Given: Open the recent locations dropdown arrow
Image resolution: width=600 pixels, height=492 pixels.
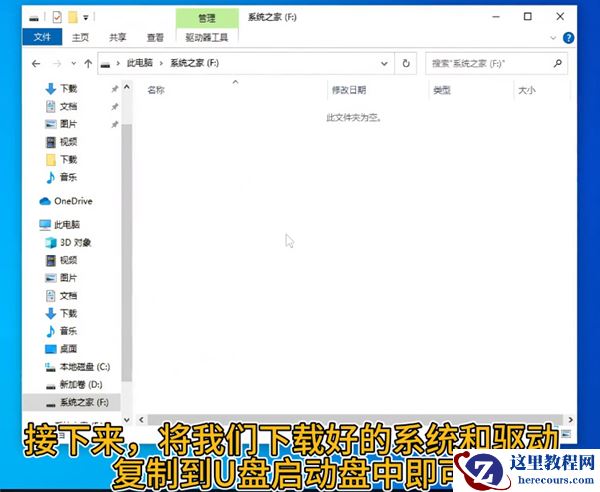Looking at the screenshot, I should pyautogui.click(x=73, y=64).
